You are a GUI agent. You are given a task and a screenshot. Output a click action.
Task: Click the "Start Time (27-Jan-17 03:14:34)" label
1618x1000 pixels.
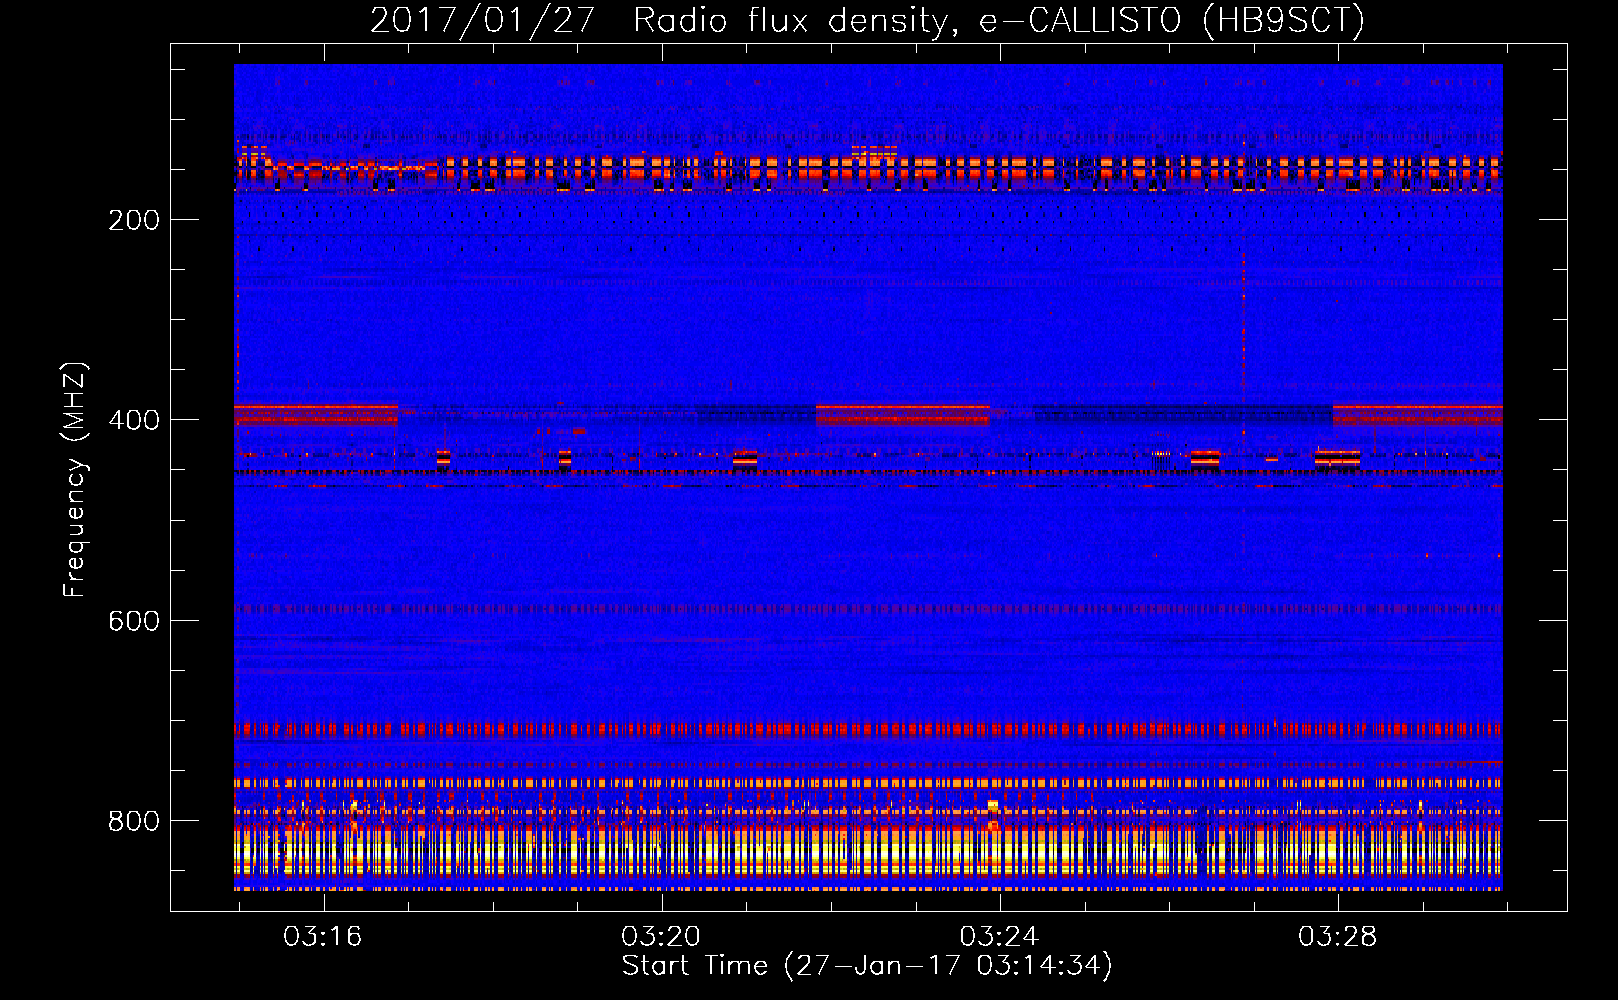point(867,966)
